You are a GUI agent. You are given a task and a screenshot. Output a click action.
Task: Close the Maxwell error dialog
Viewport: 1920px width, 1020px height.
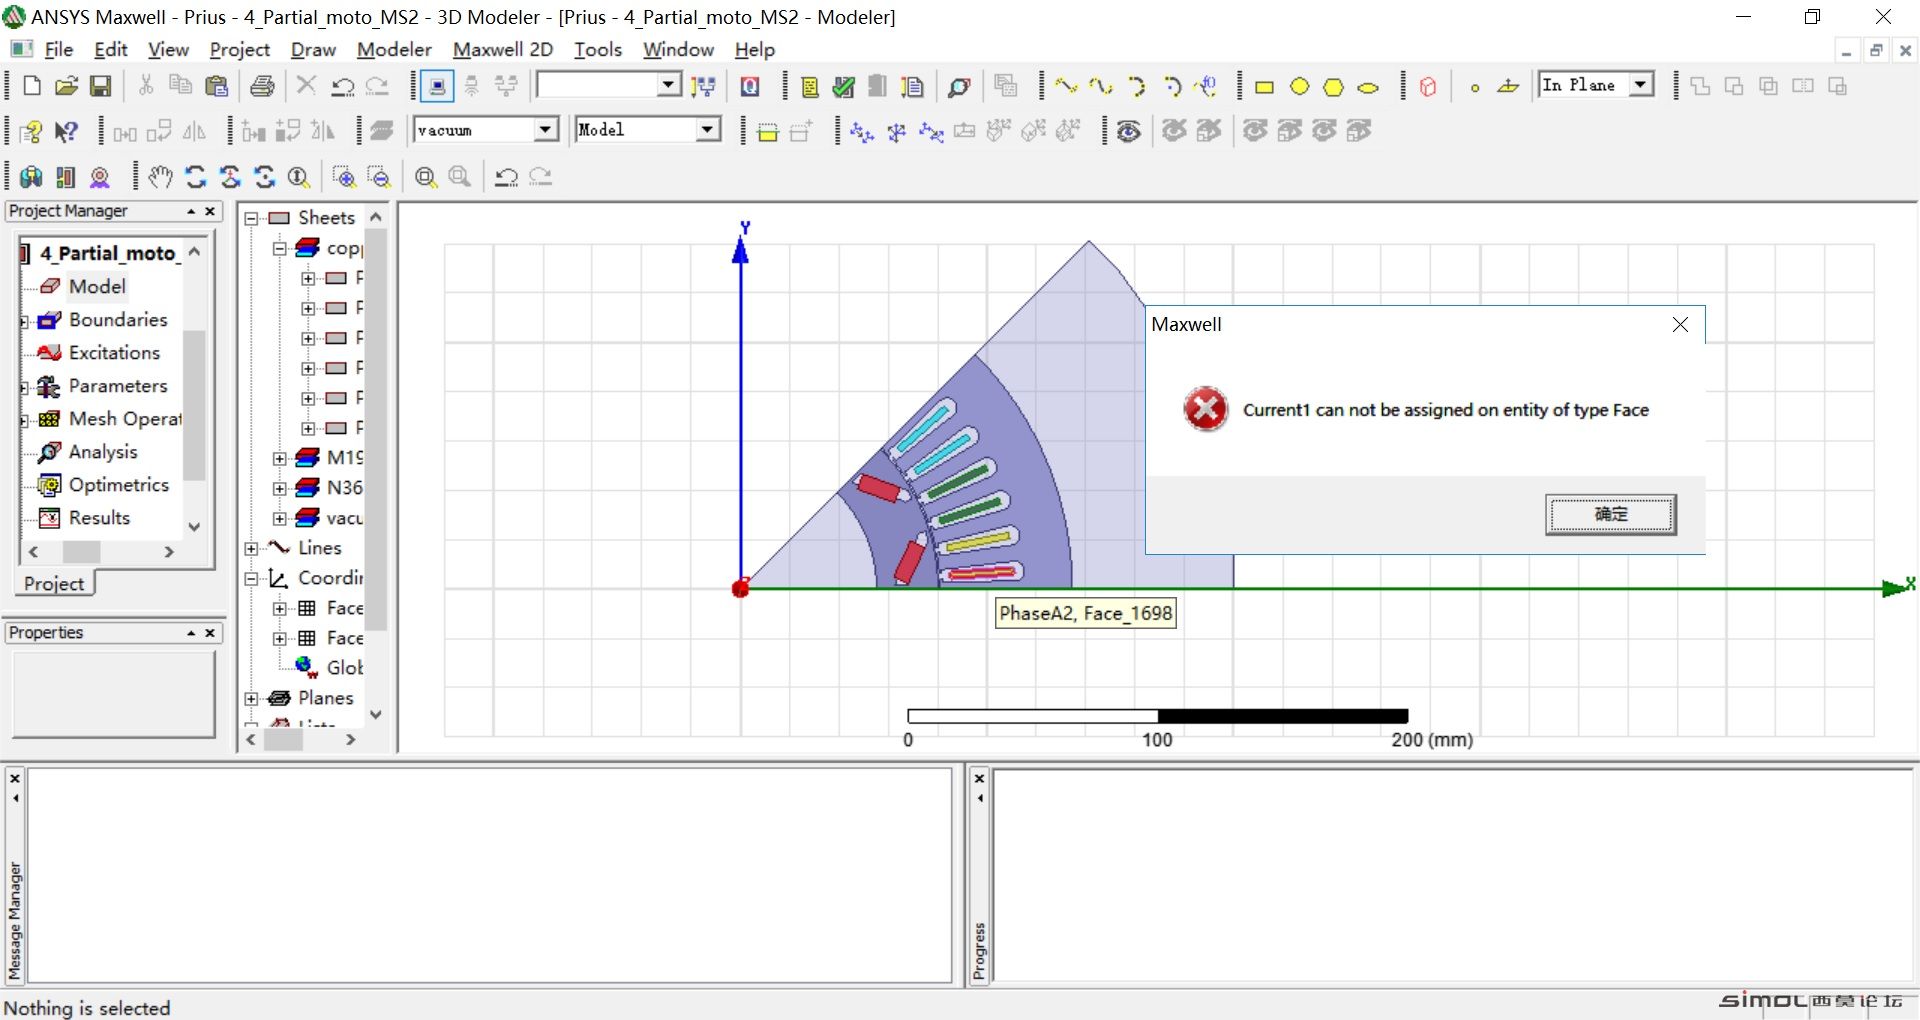click(x=1680, y=324)
